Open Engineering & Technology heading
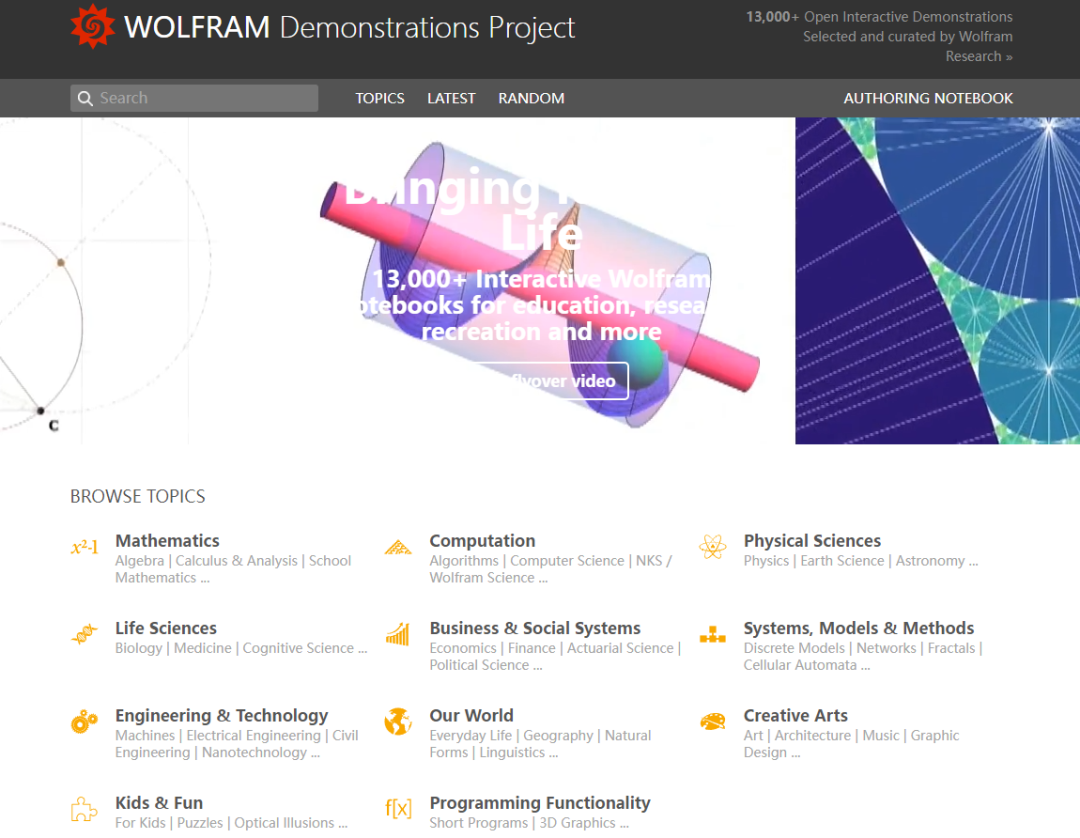The width and height of the screenshot is (1080, 838). (x=222, y=715)
